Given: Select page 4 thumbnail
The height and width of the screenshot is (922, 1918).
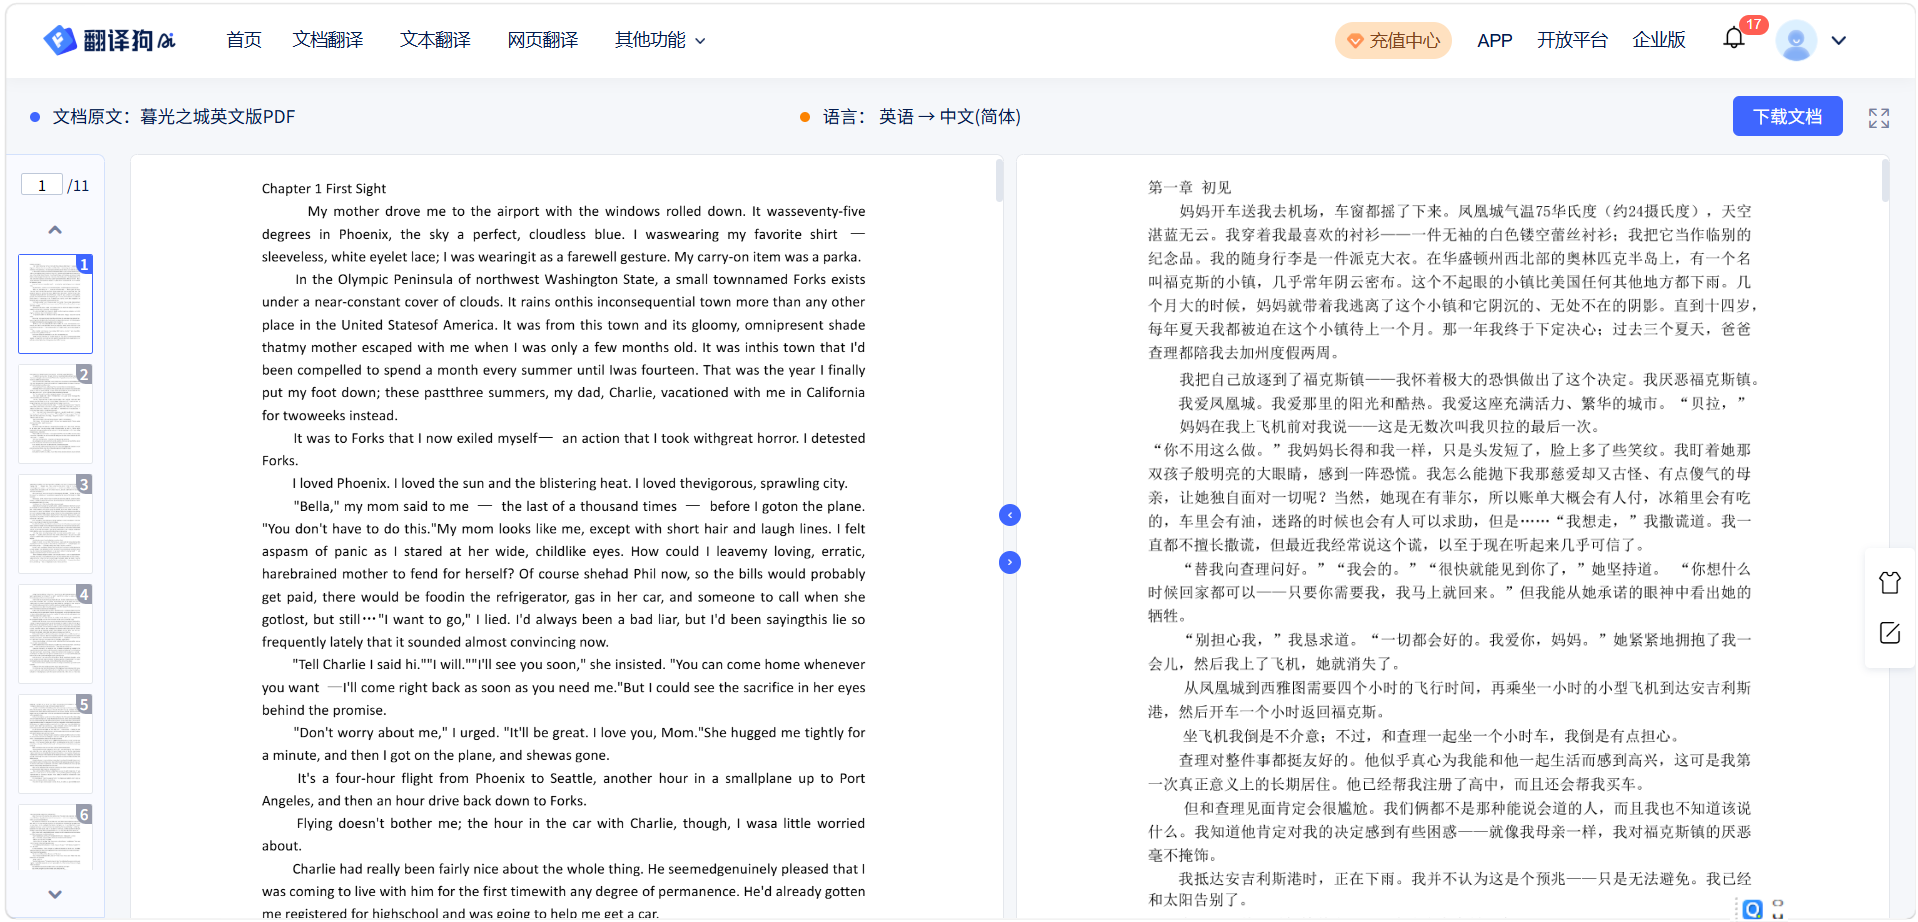Looking at the screenshot, I should (55, 634).
